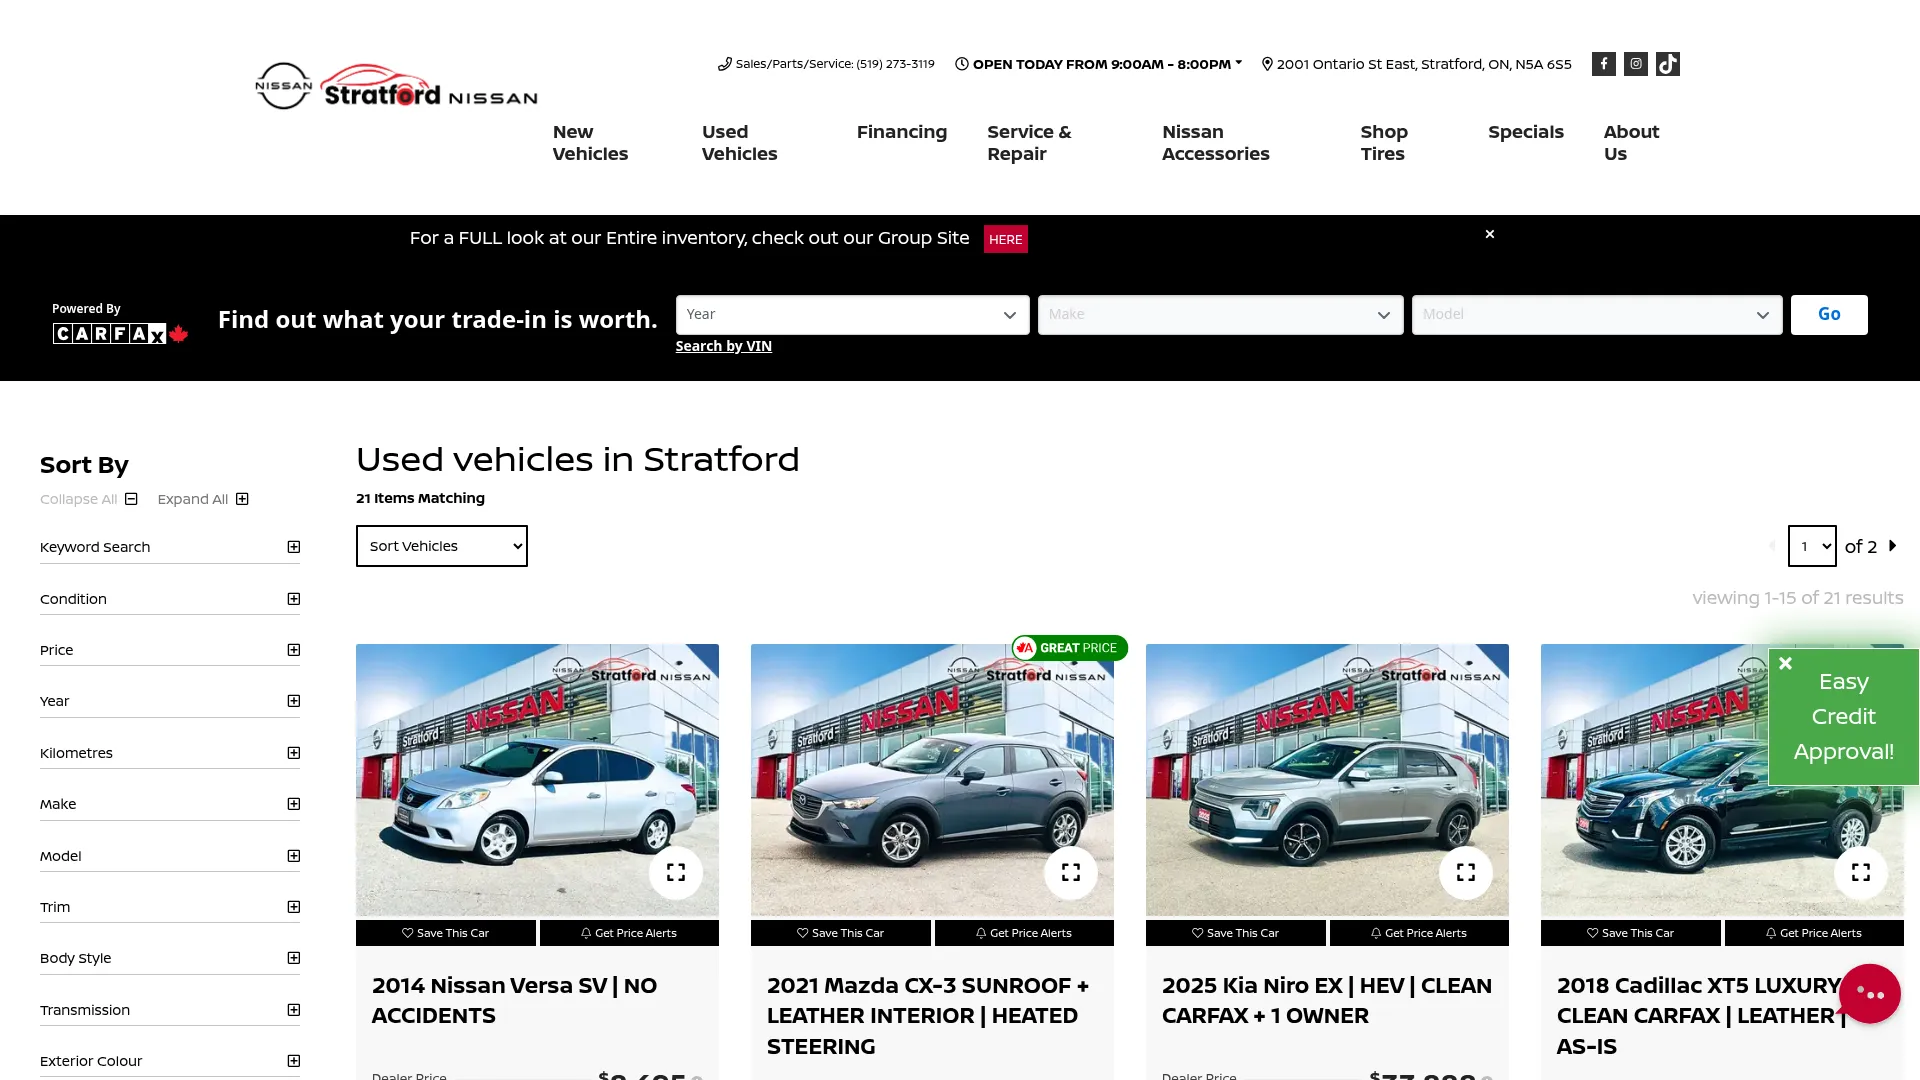Expand the Model filter in sidebar
Screen dimensions: 1920x1080
point(170,856)
